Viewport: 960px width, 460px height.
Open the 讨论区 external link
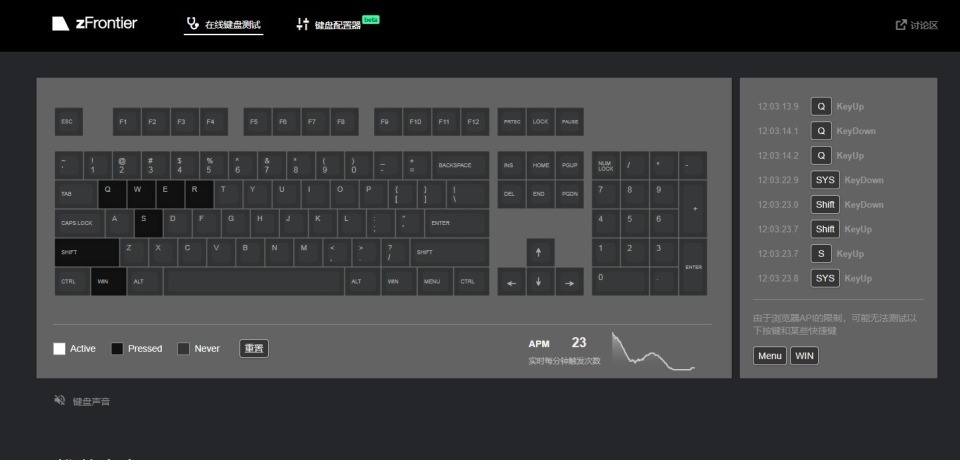point(917,25)
